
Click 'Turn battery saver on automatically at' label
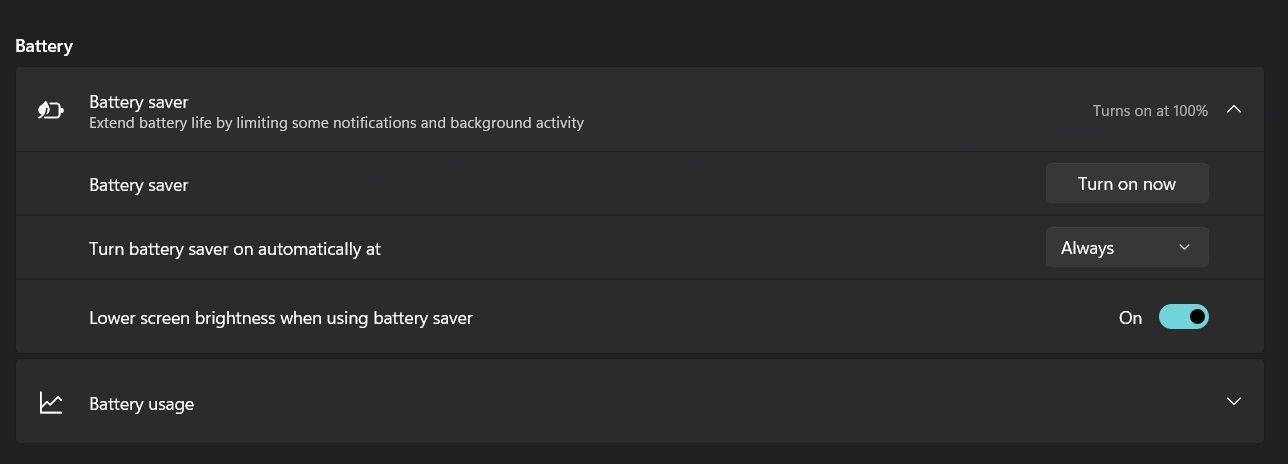235,249
